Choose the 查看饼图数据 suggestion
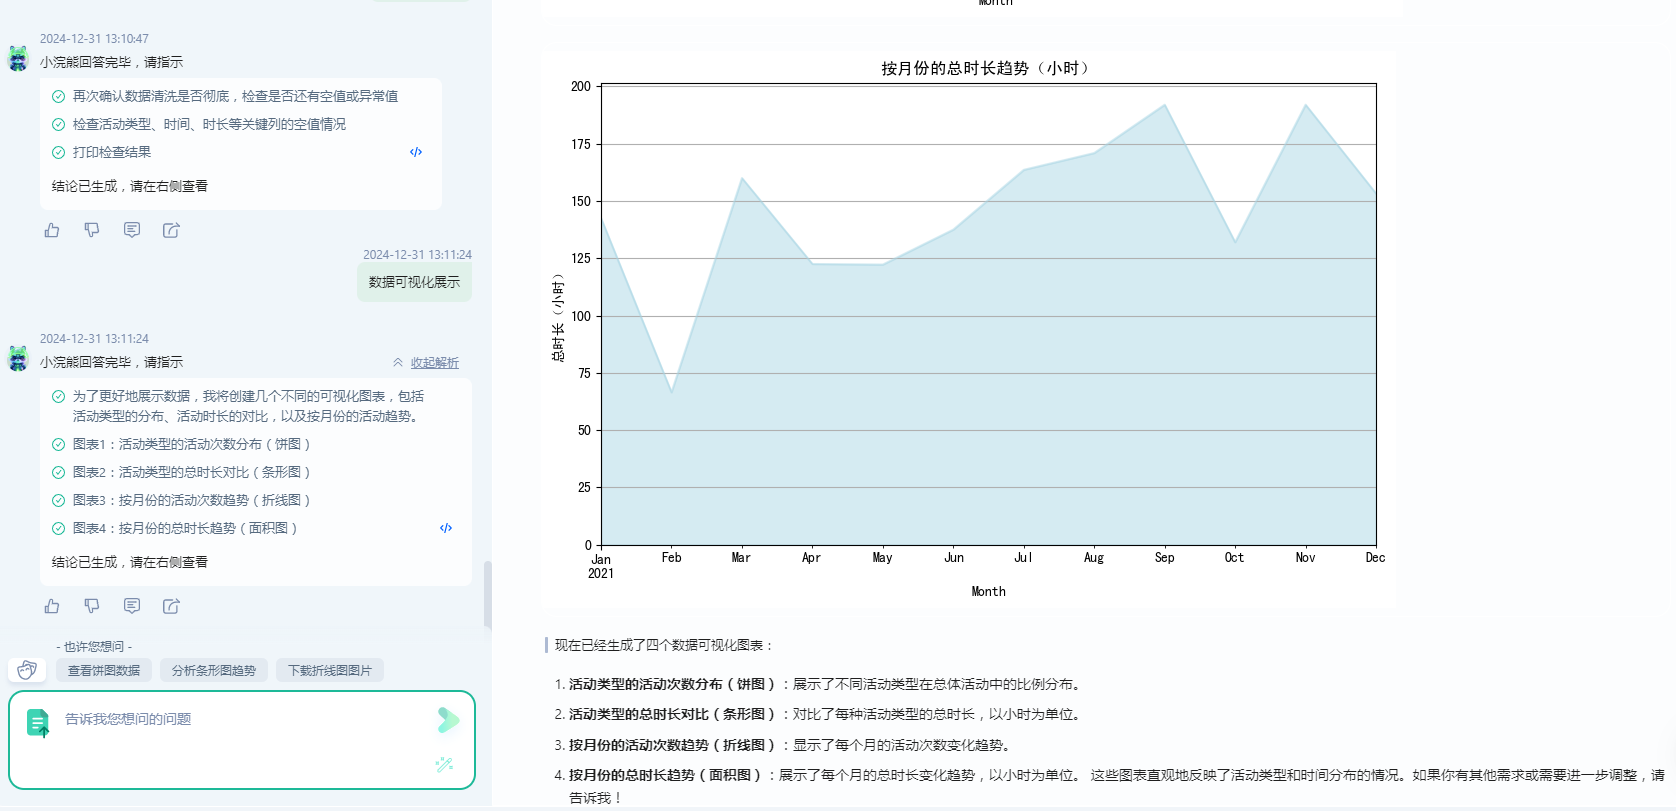The image size is (1676, 811). [104, 670]
